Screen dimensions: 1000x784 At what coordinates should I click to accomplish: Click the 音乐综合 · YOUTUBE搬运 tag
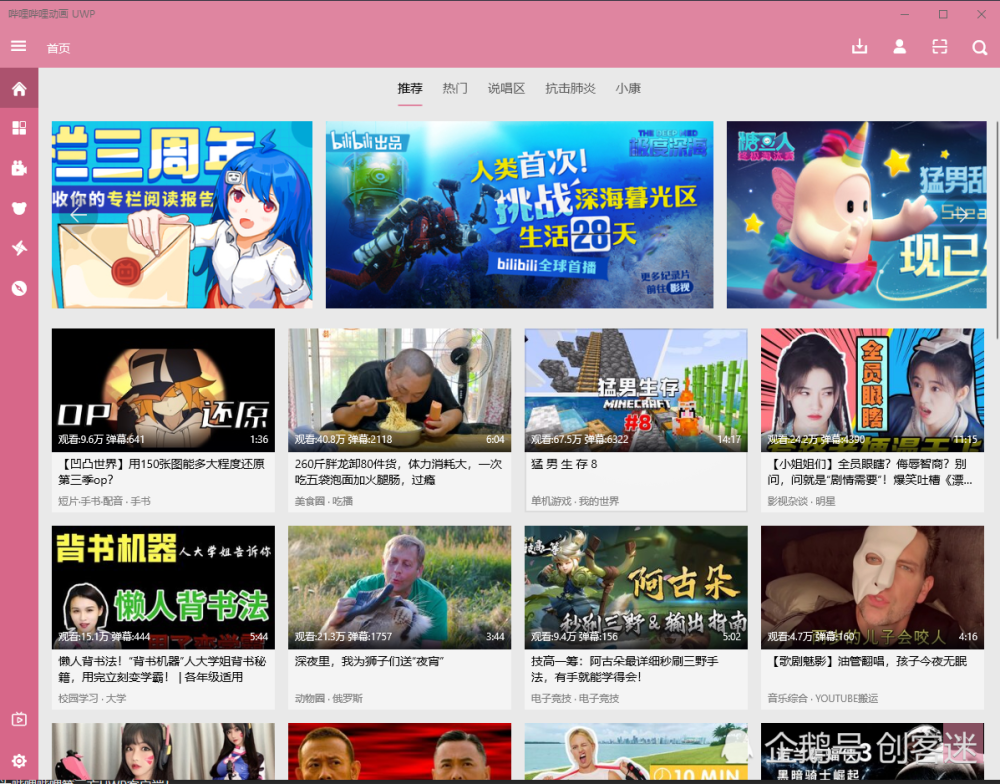click(x=823, y=699)
